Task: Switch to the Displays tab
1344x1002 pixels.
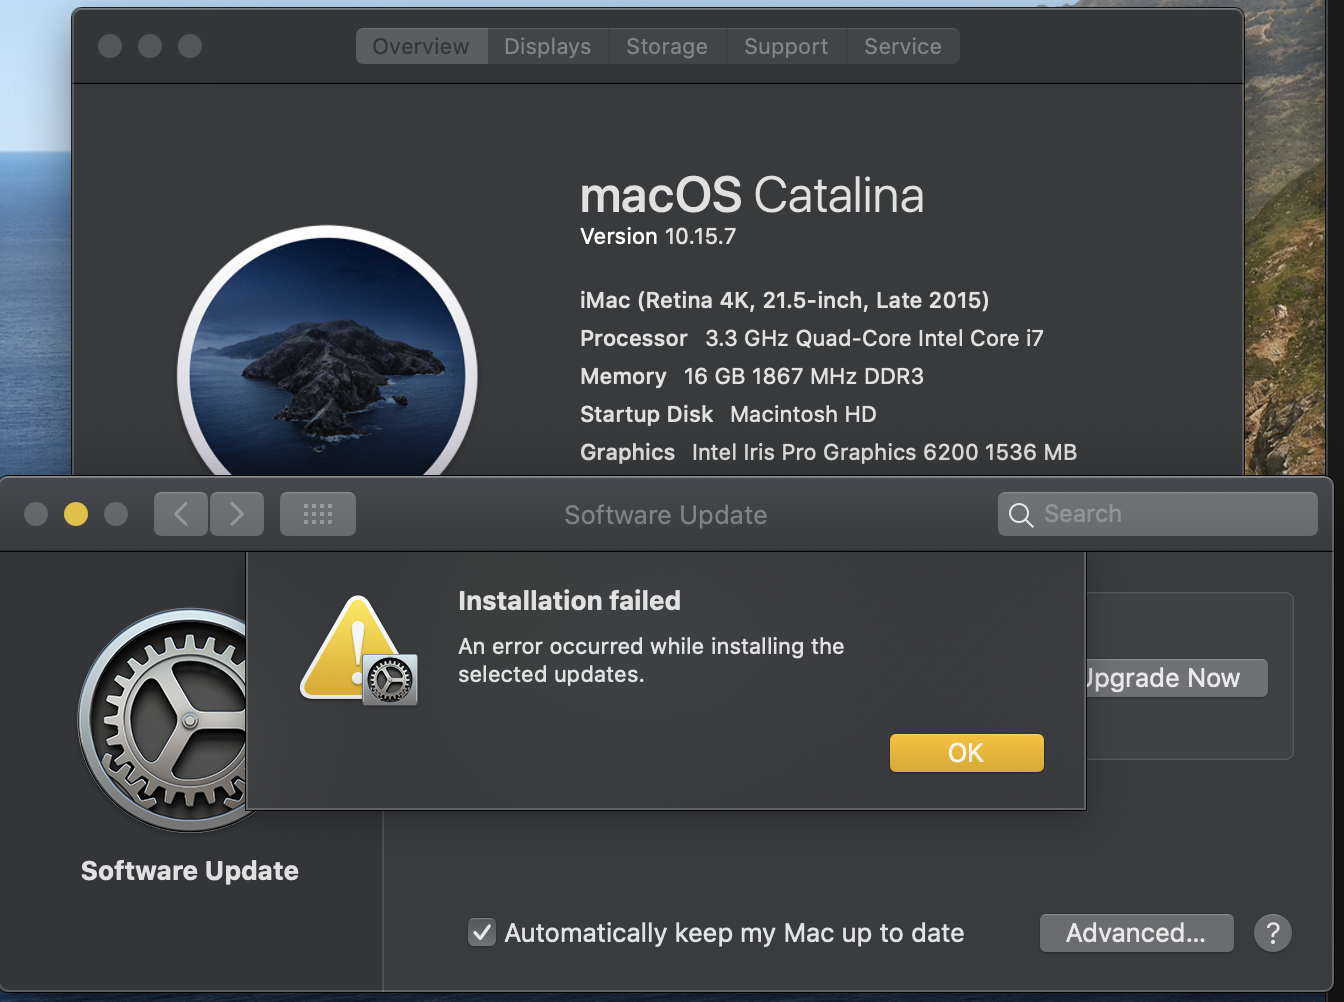Action: point(548,46)
